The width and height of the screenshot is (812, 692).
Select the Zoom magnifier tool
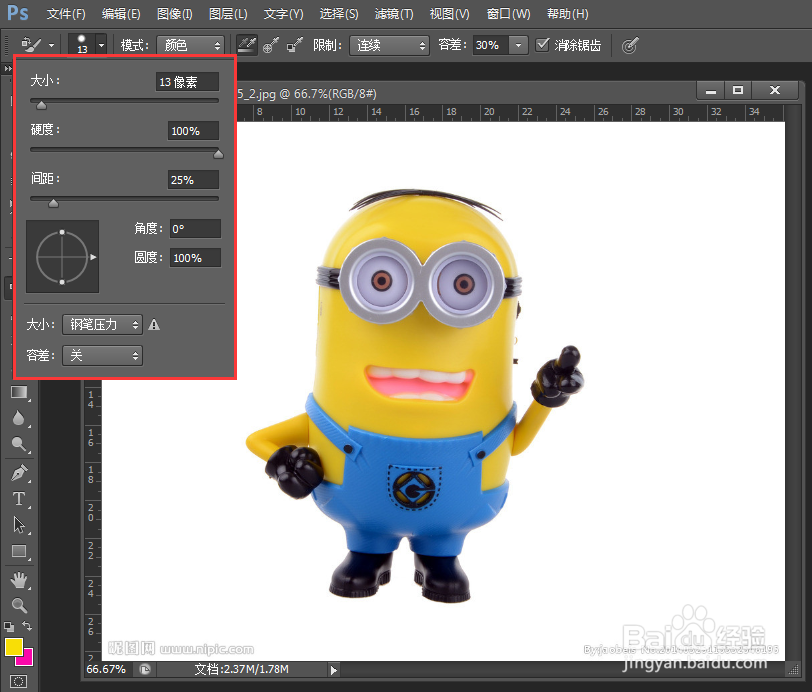tap(19, 606)
